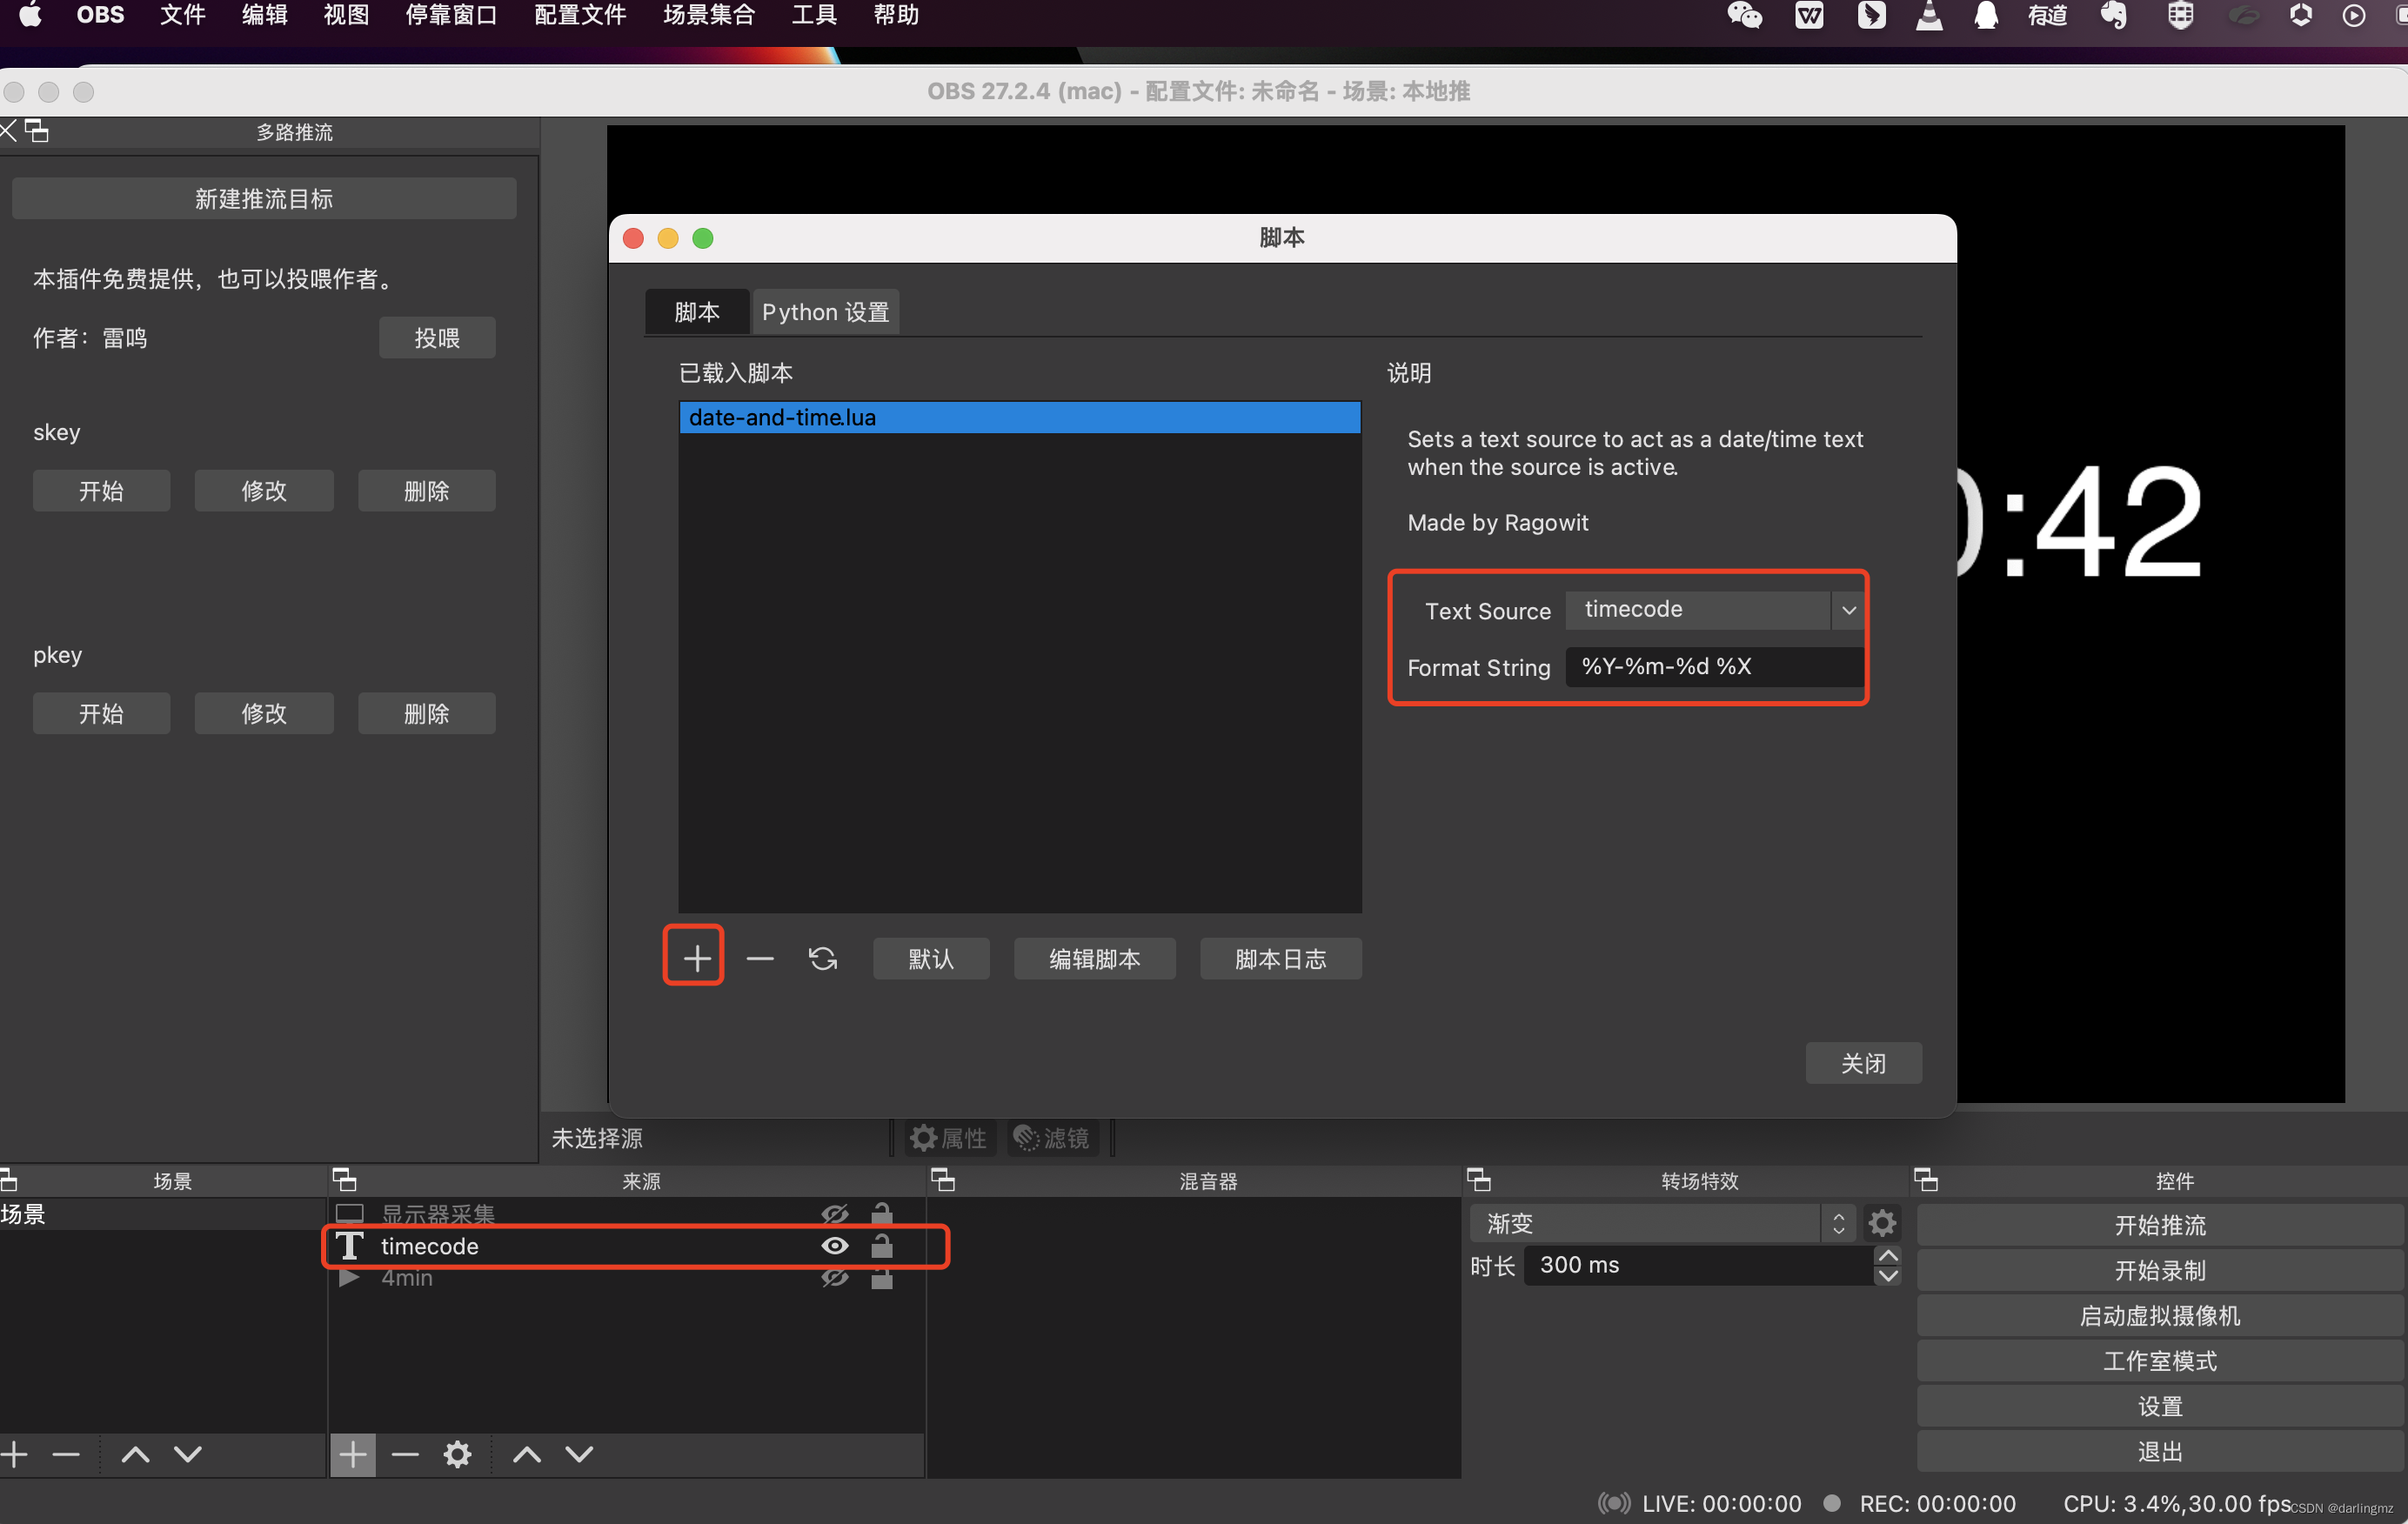The image size is (2408, 1524).
Task: Click the 默认 defaults button
Action: (x=931, y=958)
